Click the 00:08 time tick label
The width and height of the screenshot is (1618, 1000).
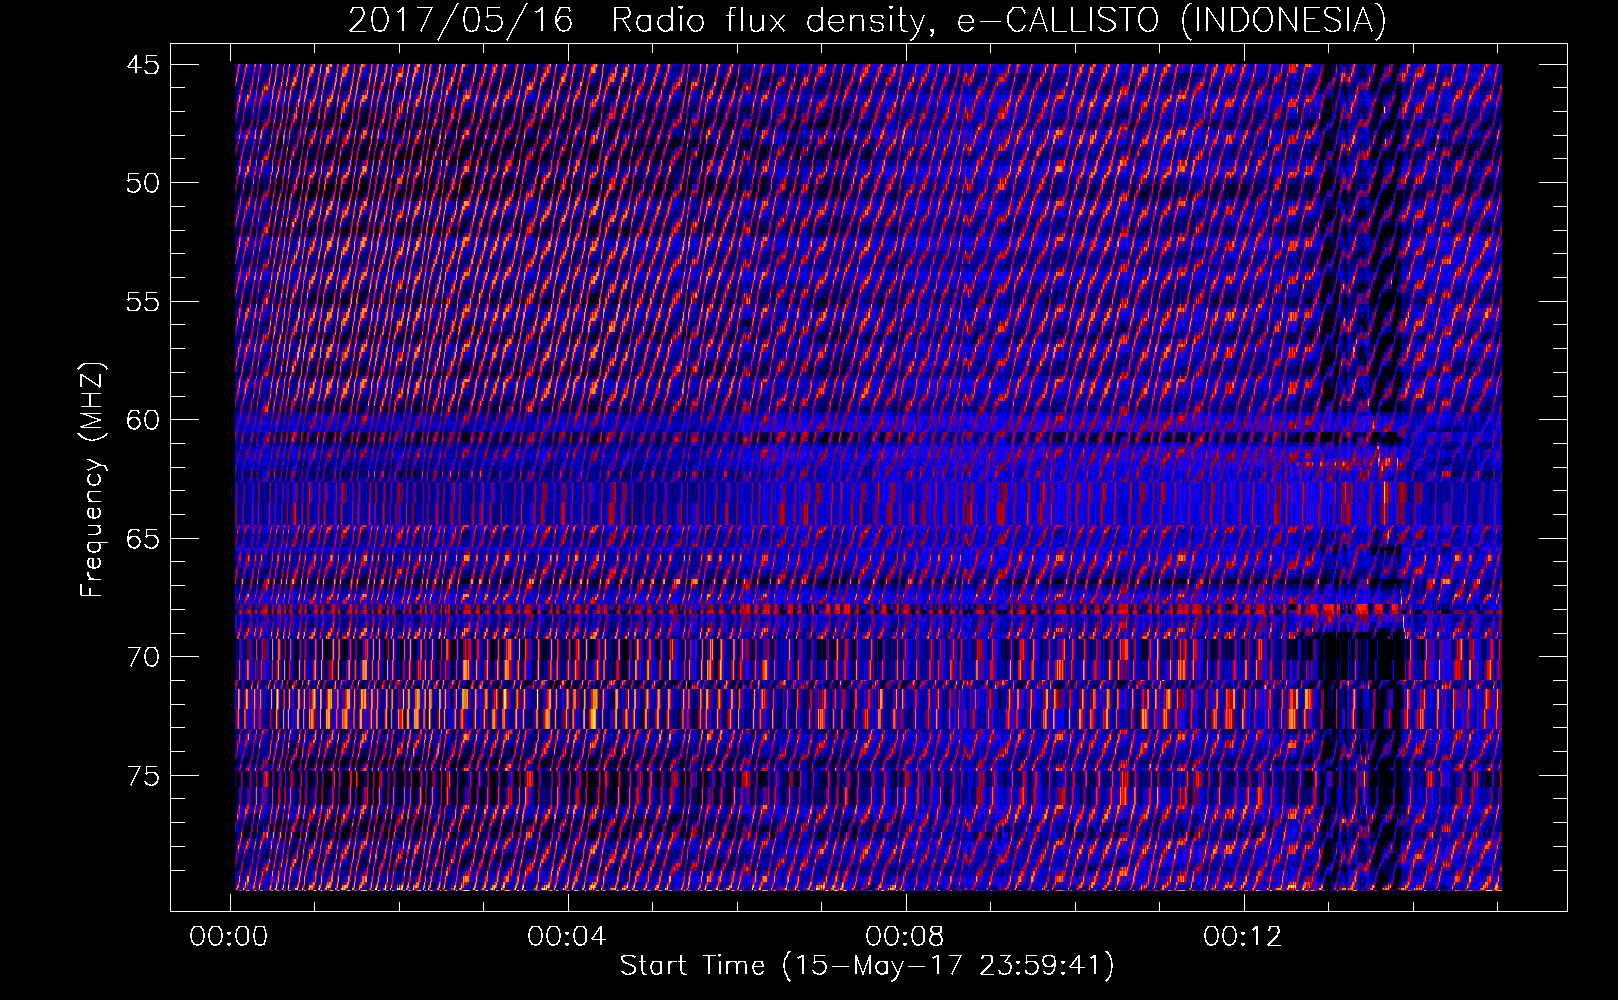[x=905, y=937]
